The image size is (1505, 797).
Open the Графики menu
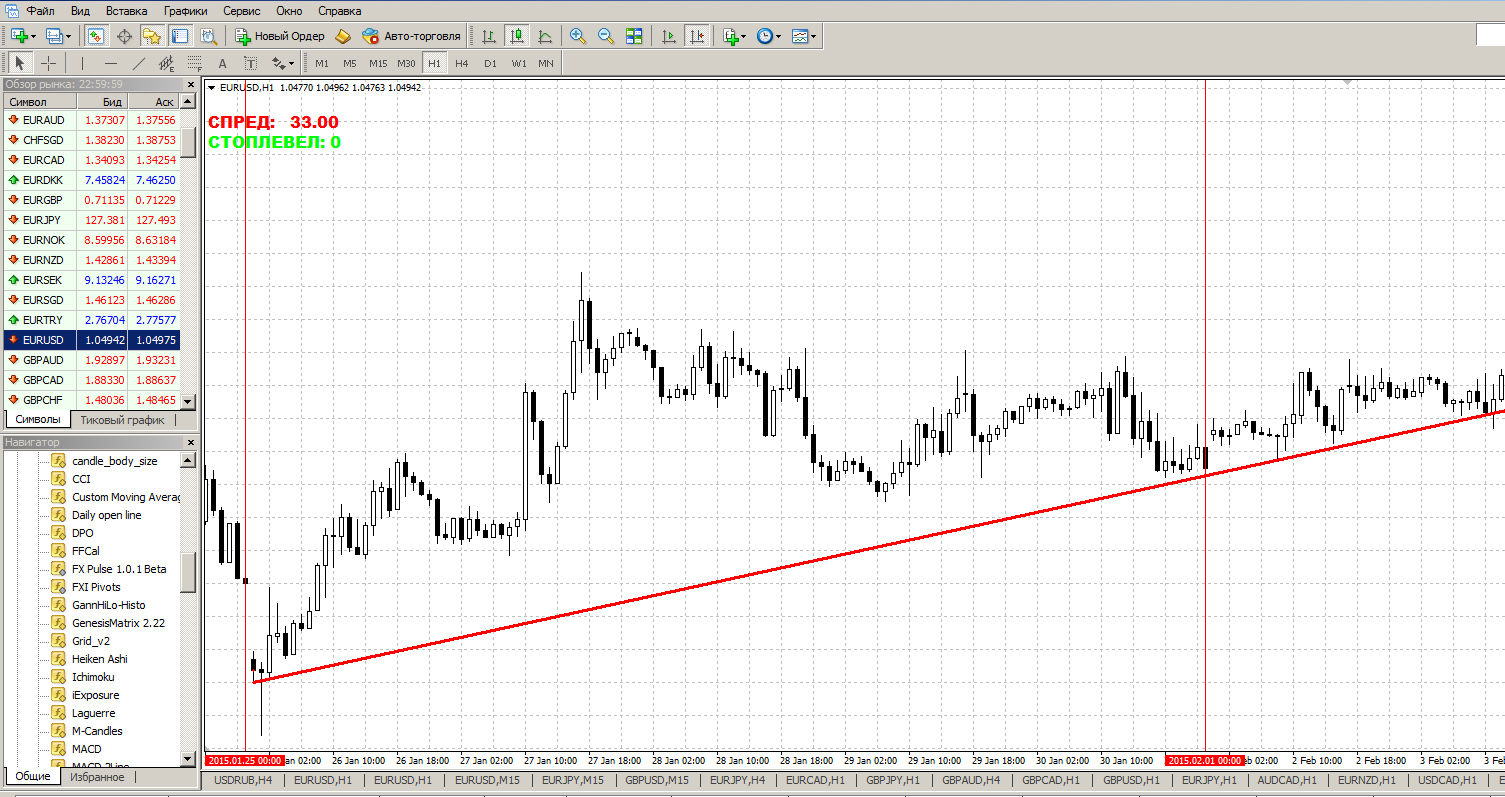(x=186, y=11)
